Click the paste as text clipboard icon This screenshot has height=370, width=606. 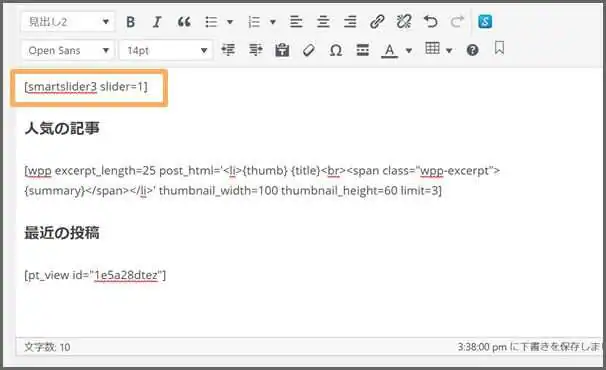[x=282, y=50]
